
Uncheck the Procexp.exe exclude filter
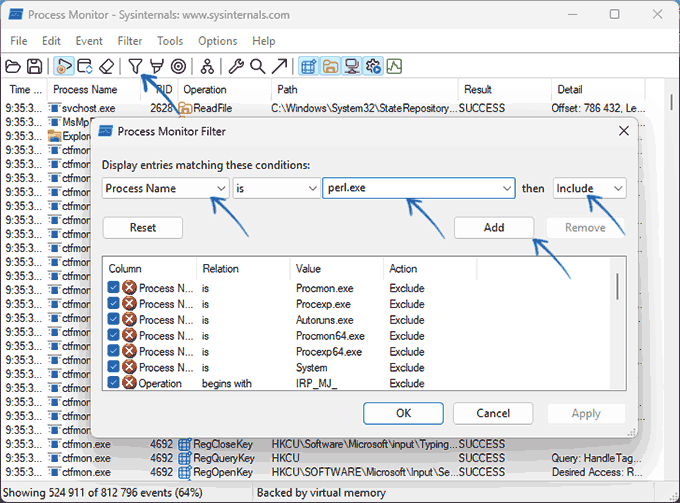[x=113, y=304]
